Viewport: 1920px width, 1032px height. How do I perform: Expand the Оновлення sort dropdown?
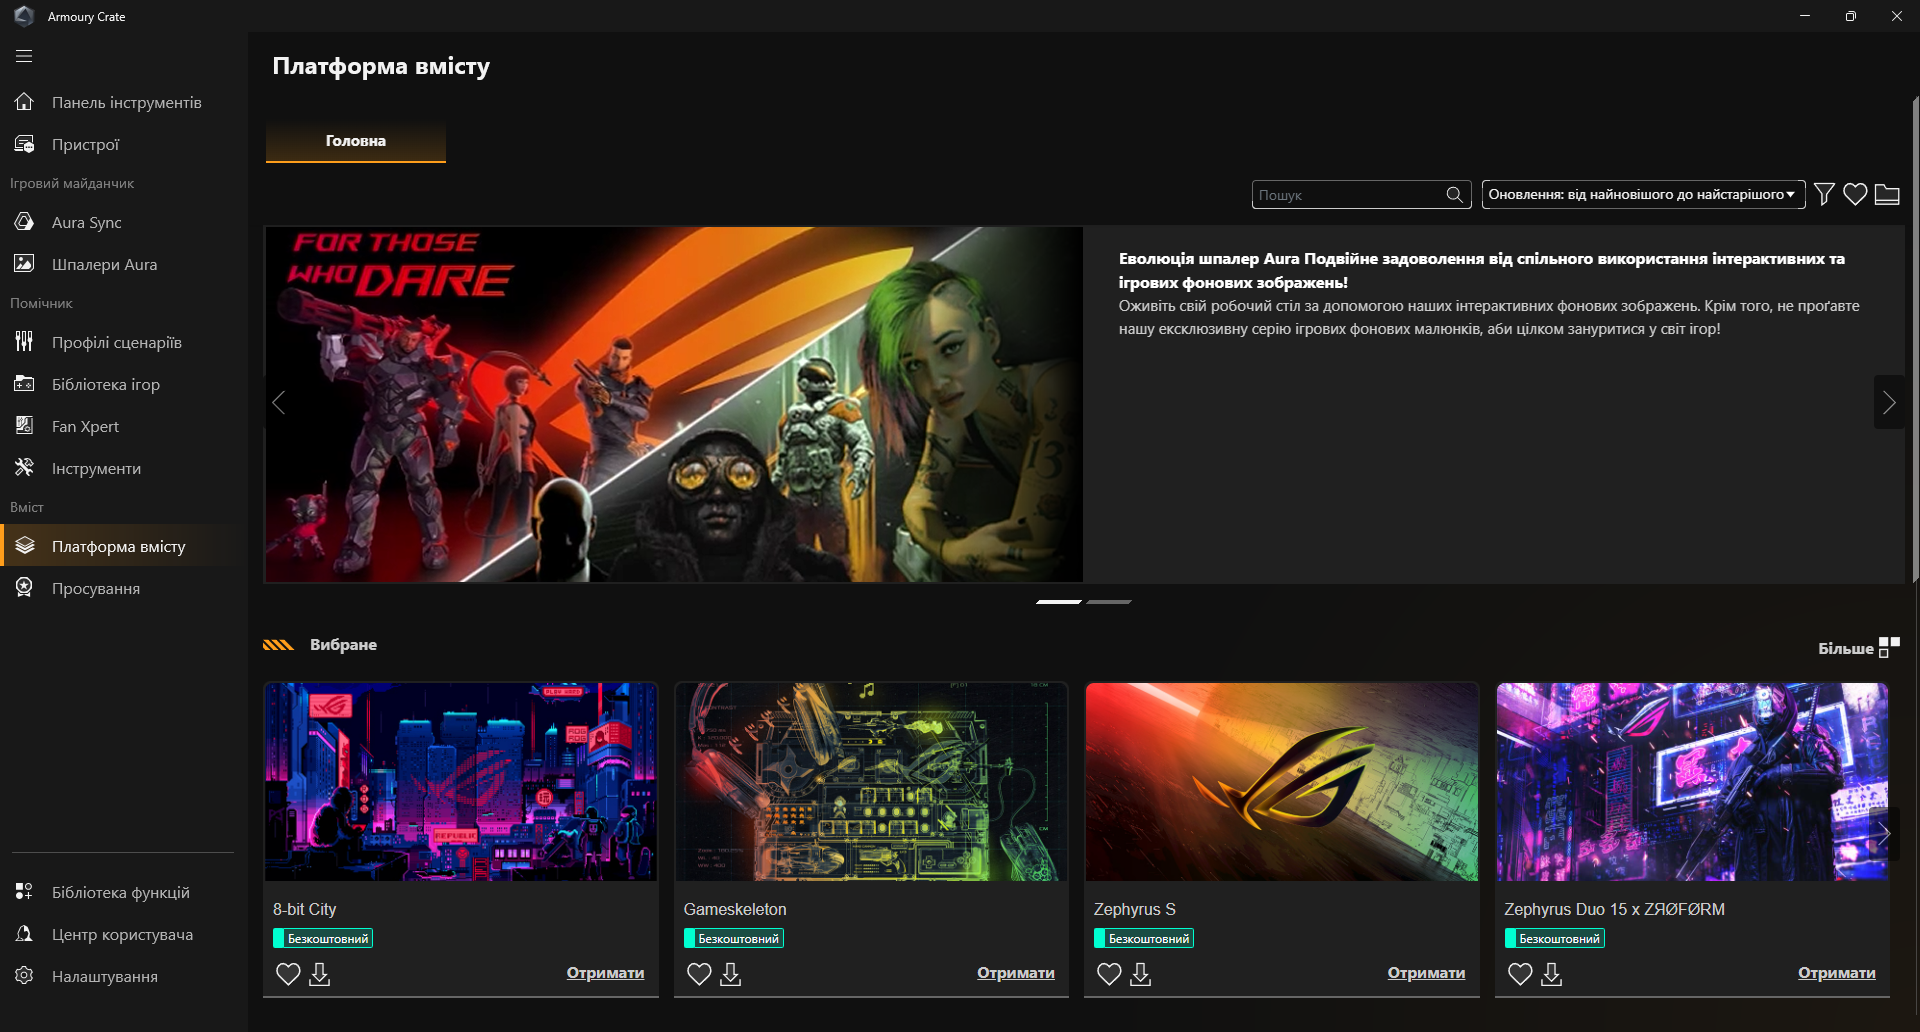1643,194
